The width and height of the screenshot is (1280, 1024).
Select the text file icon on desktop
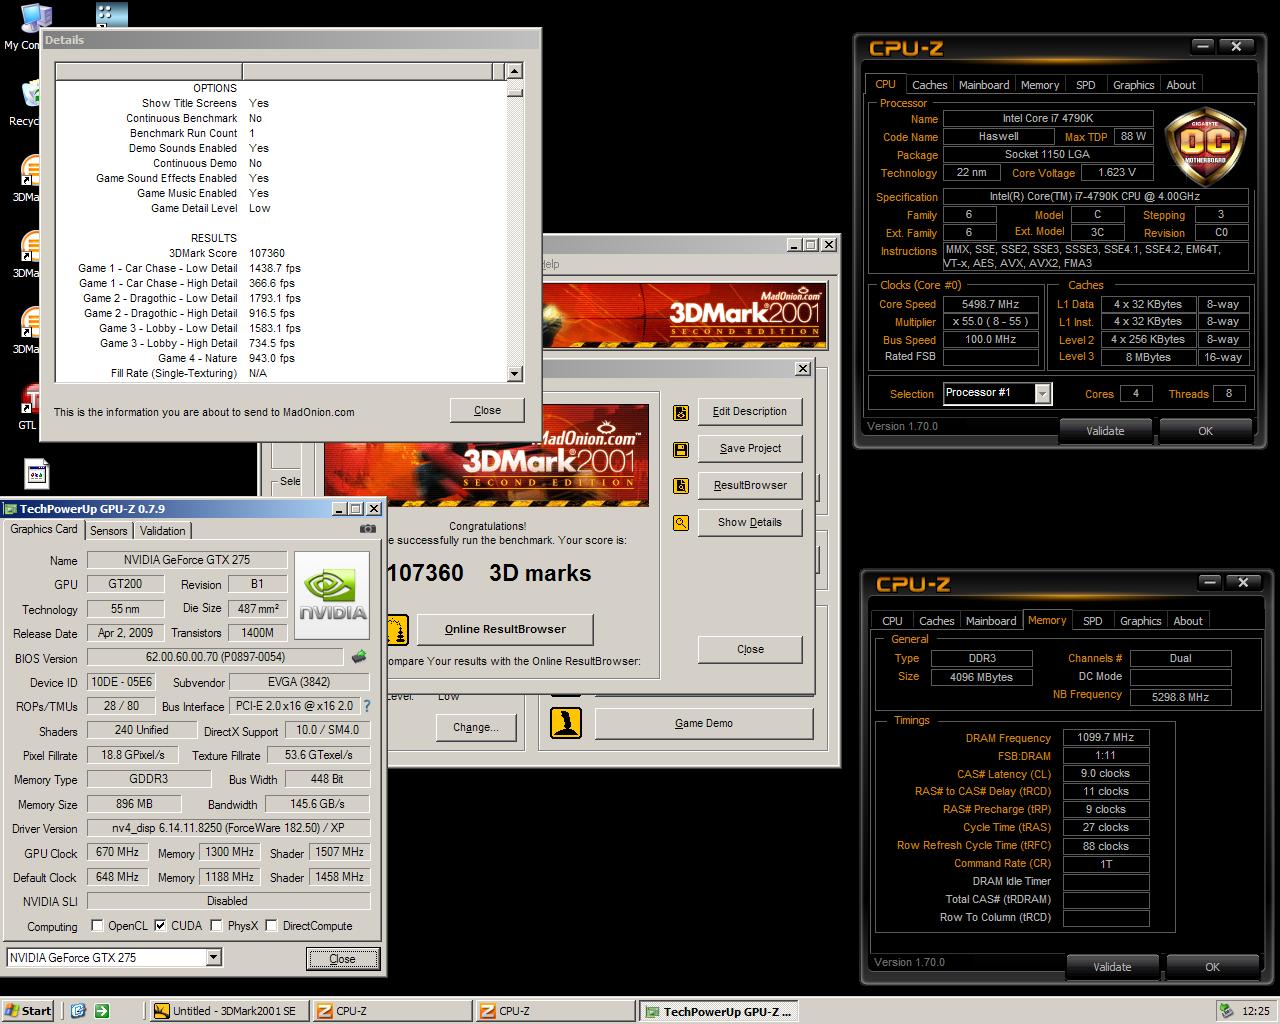tap(37, 474)
